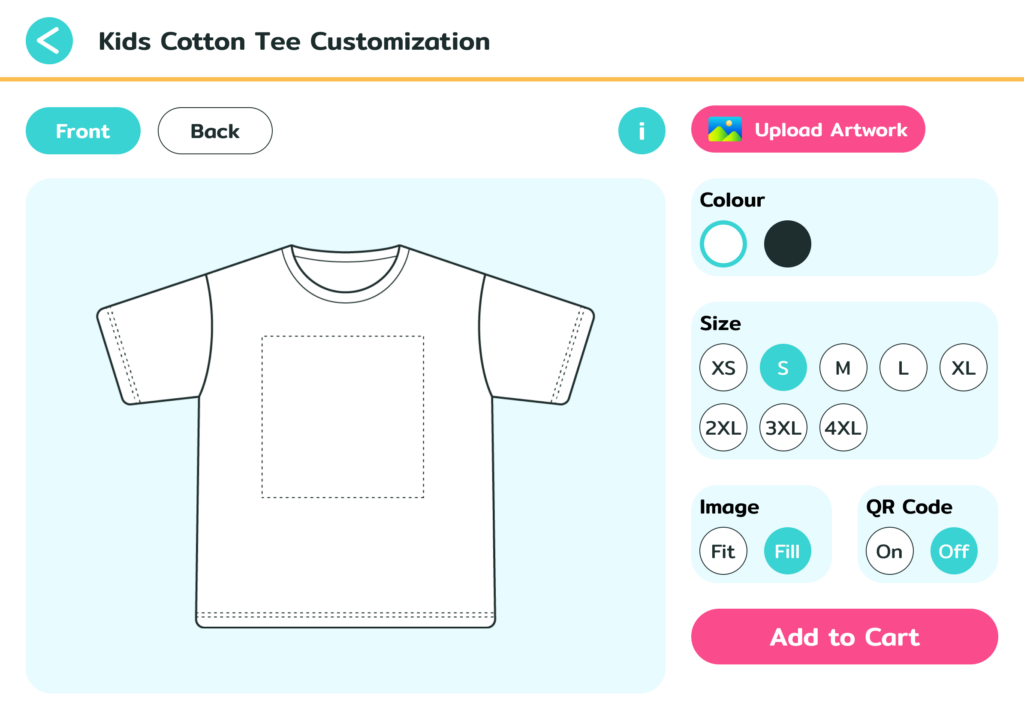This screenshot has width=1024, height=715.
Task: Pick size 4XL
Action: [843, 427]
